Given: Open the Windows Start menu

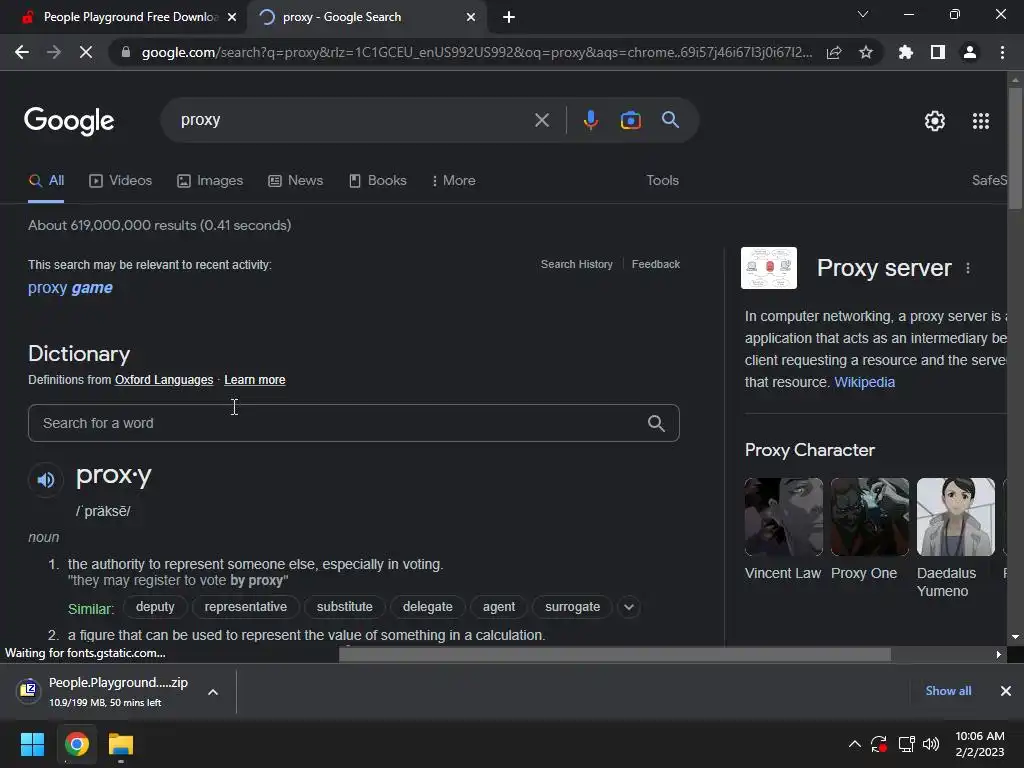Looking at the screenshot, I should pyautogui.click(x=32, y=744).
